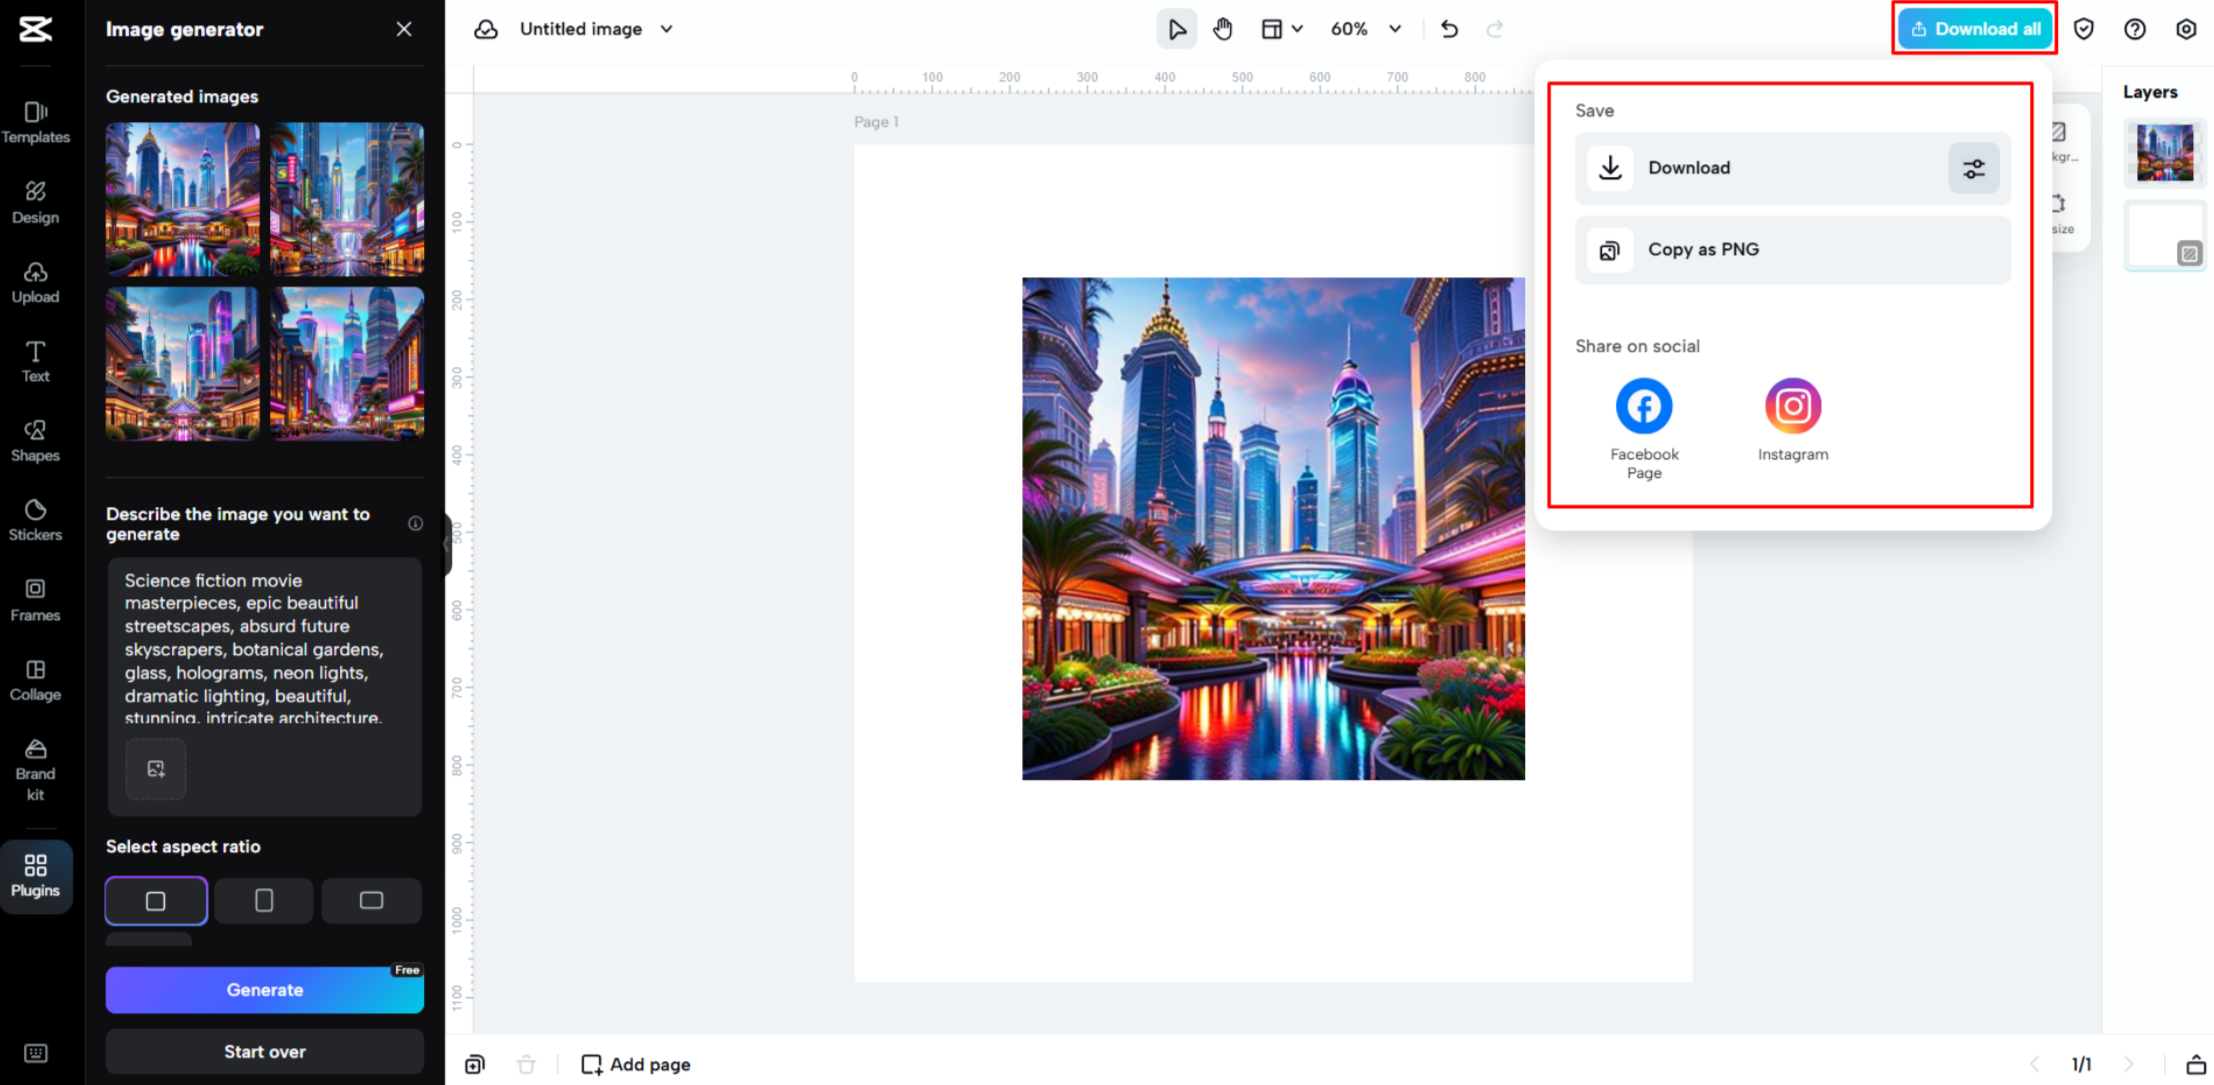Viewport: 2214px width, 1085px height.
Task: Click the Generate button
Action: click(x=264, y=990)
